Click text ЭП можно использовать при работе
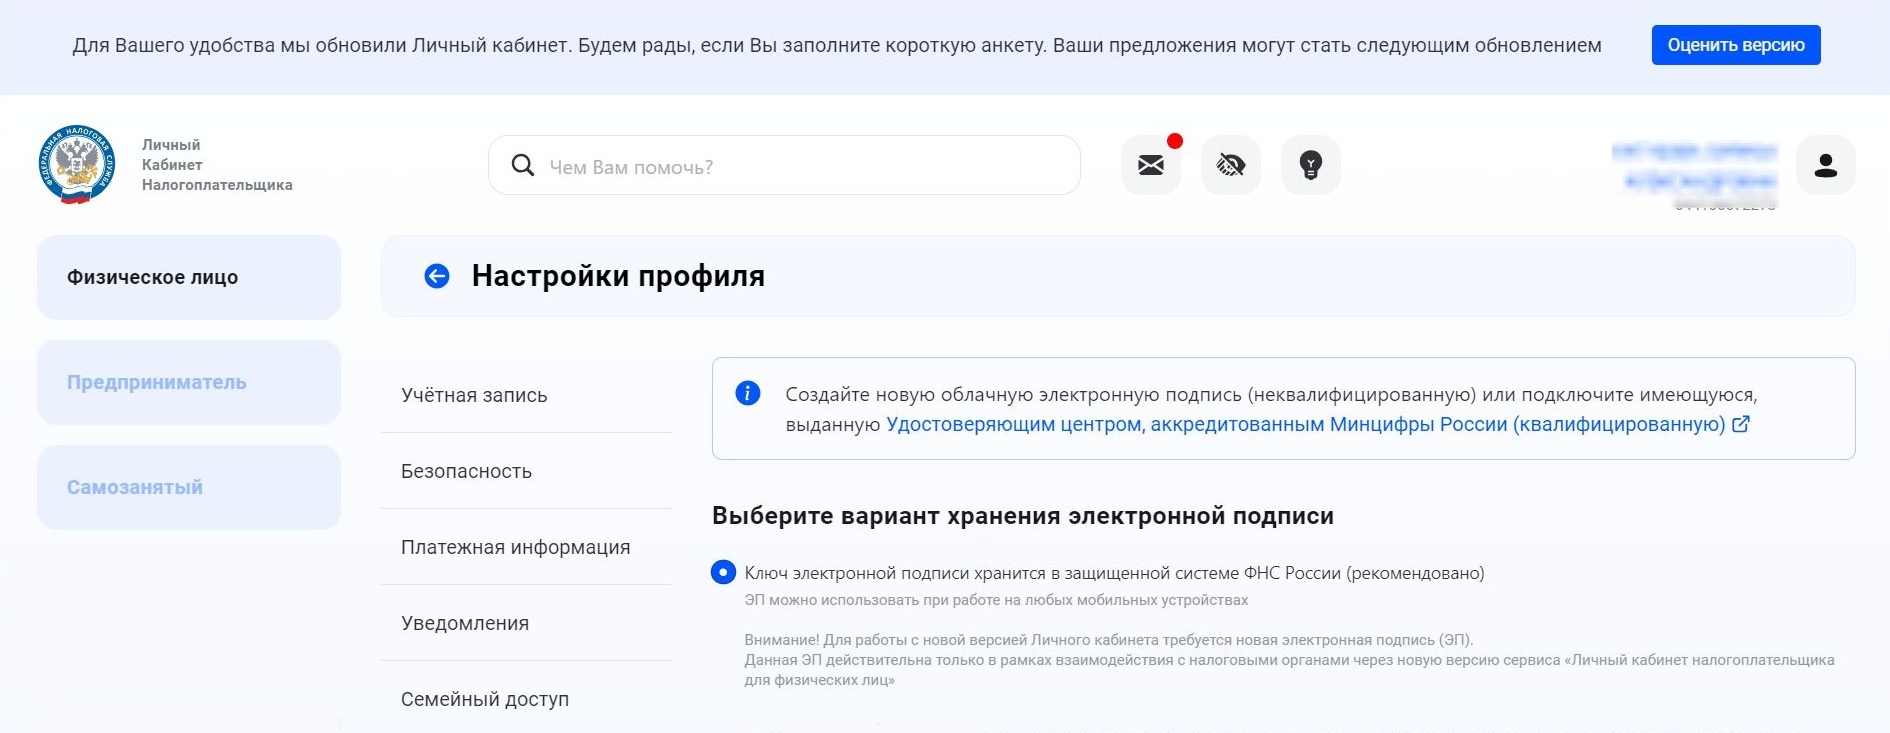This screenshot has height=733, width=1890. pyautogui.click(x=996, y=600)
